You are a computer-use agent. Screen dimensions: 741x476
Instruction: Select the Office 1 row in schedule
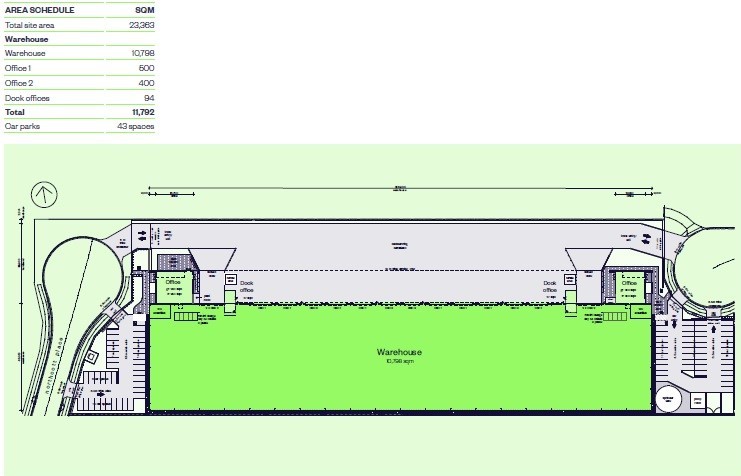[79, 68]
